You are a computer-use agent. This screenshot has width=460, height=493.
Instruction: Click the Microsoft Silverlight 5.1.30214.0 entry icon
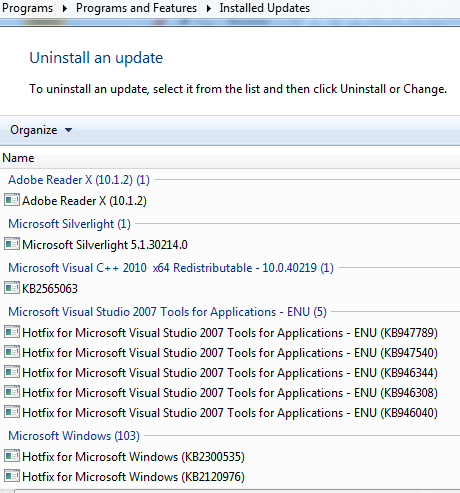click(x=12, y=244)
